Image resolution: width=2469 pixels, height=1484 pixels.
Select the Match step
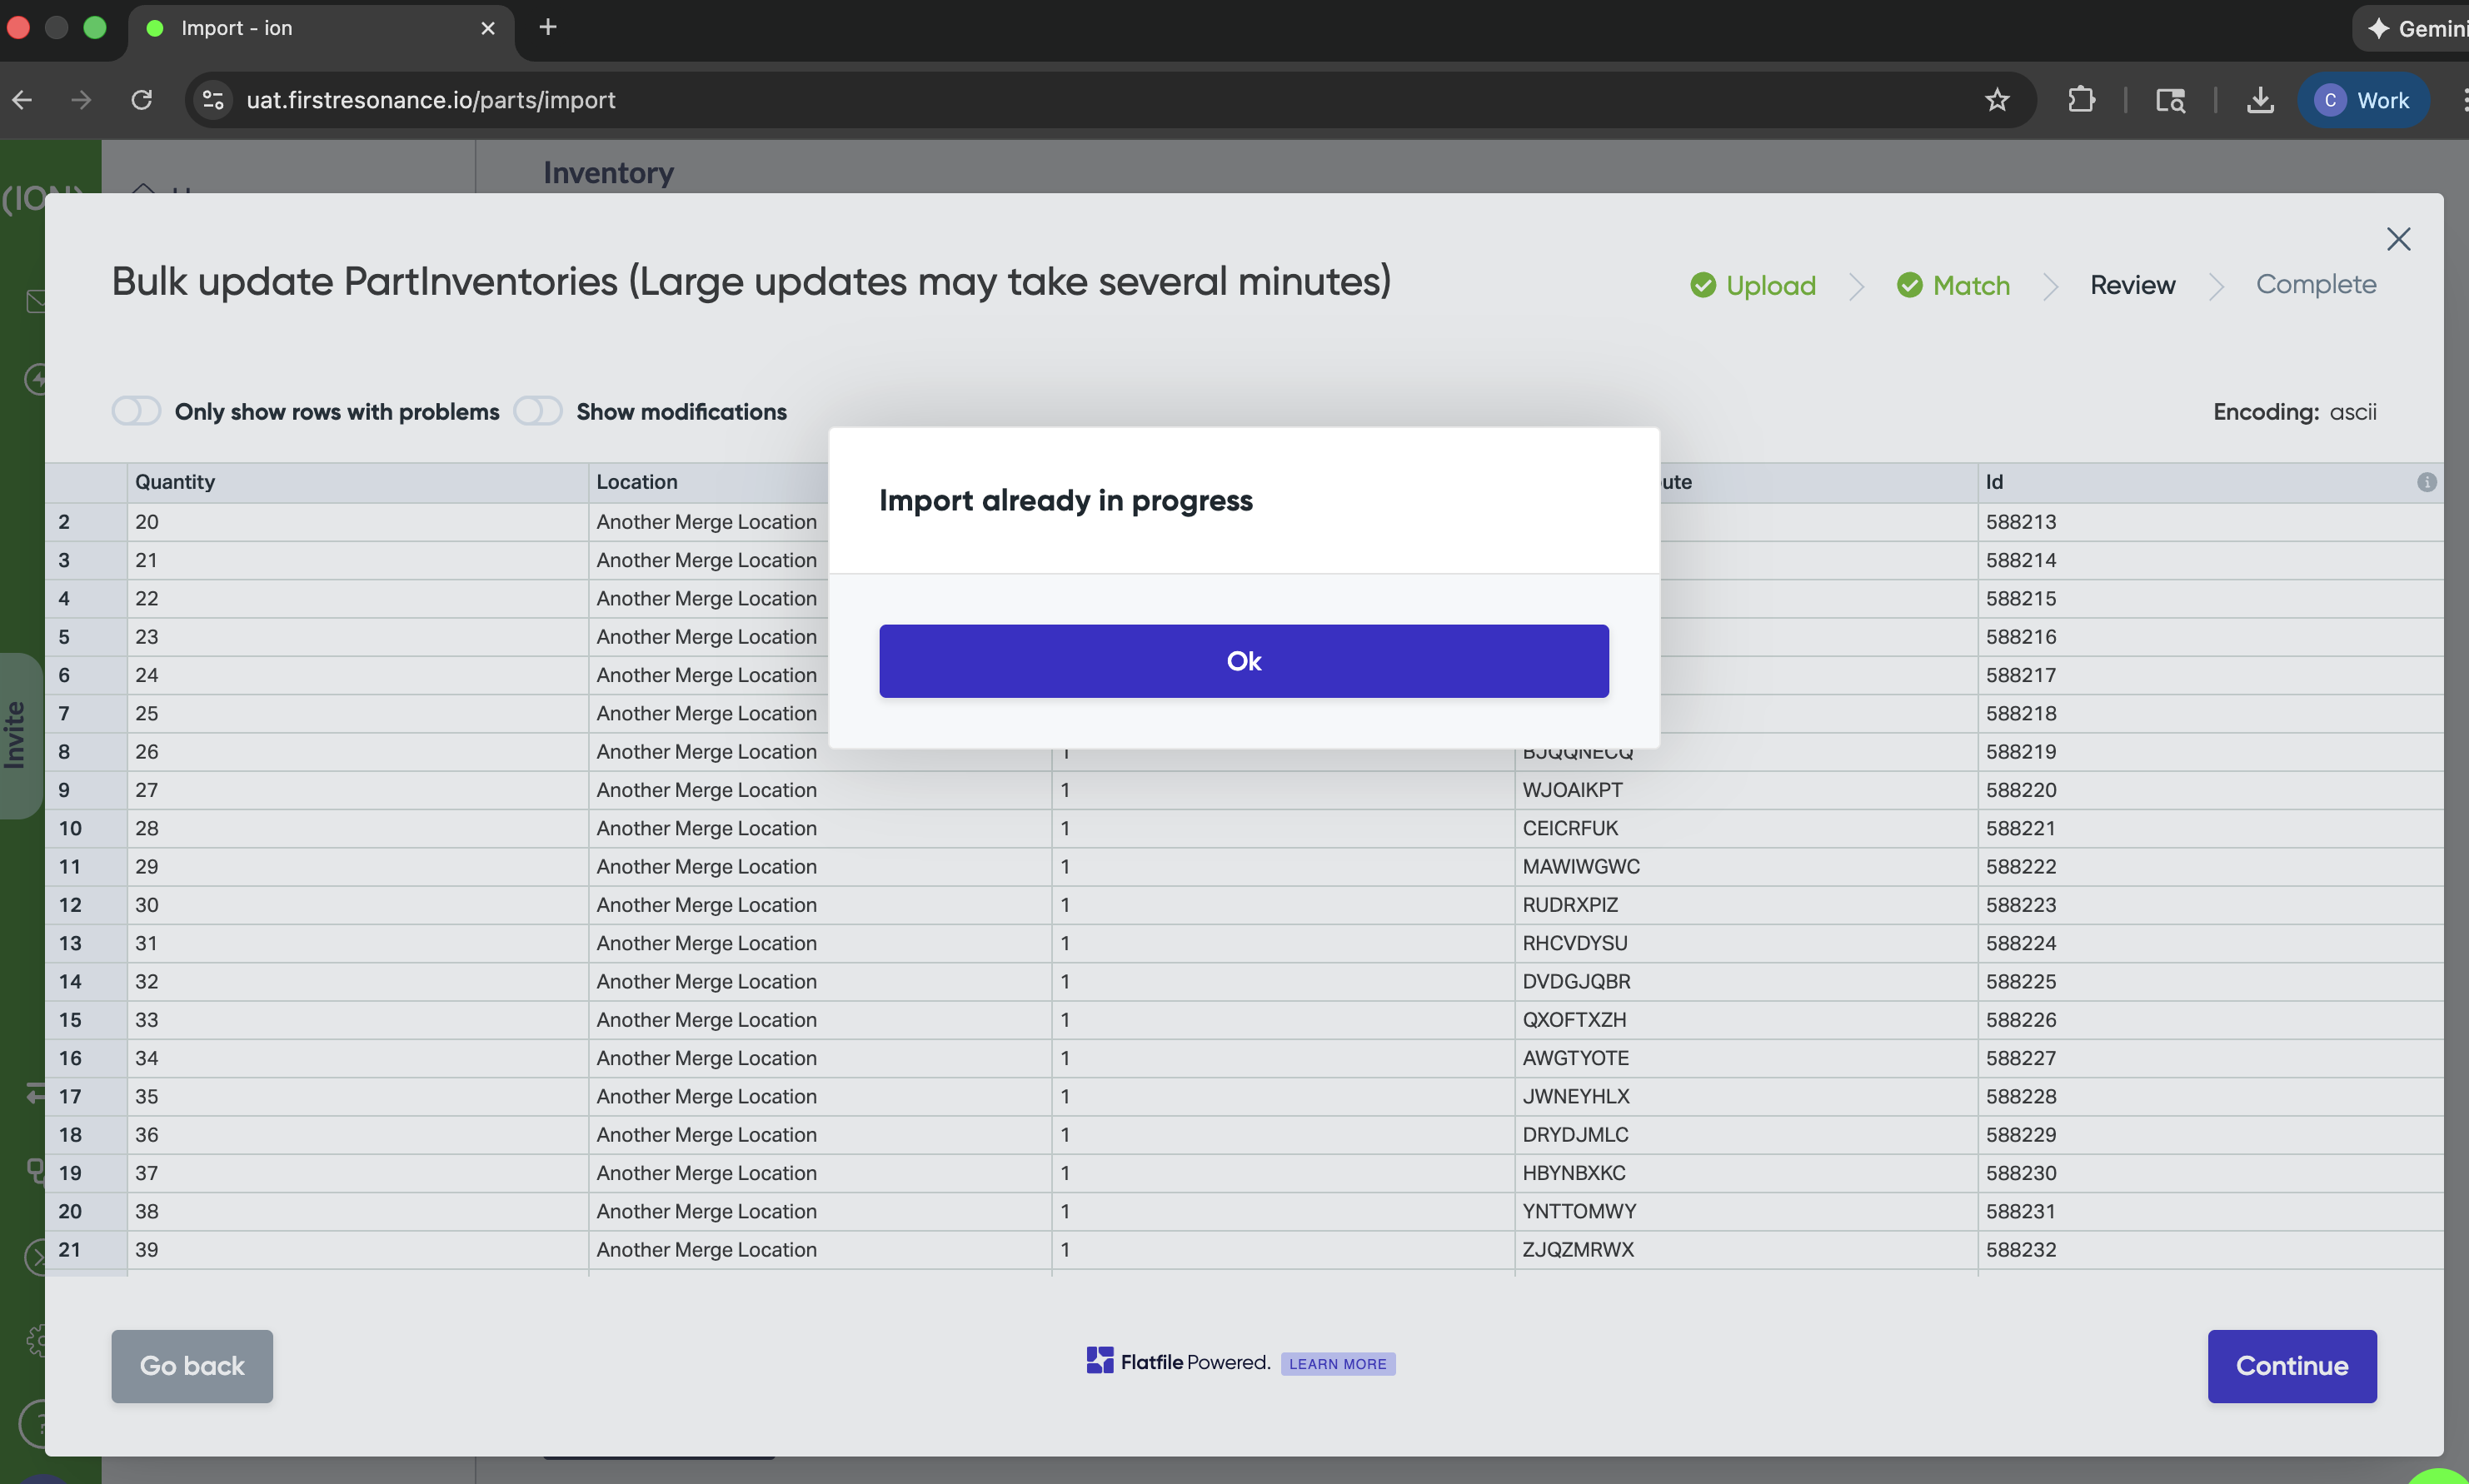1953,285
